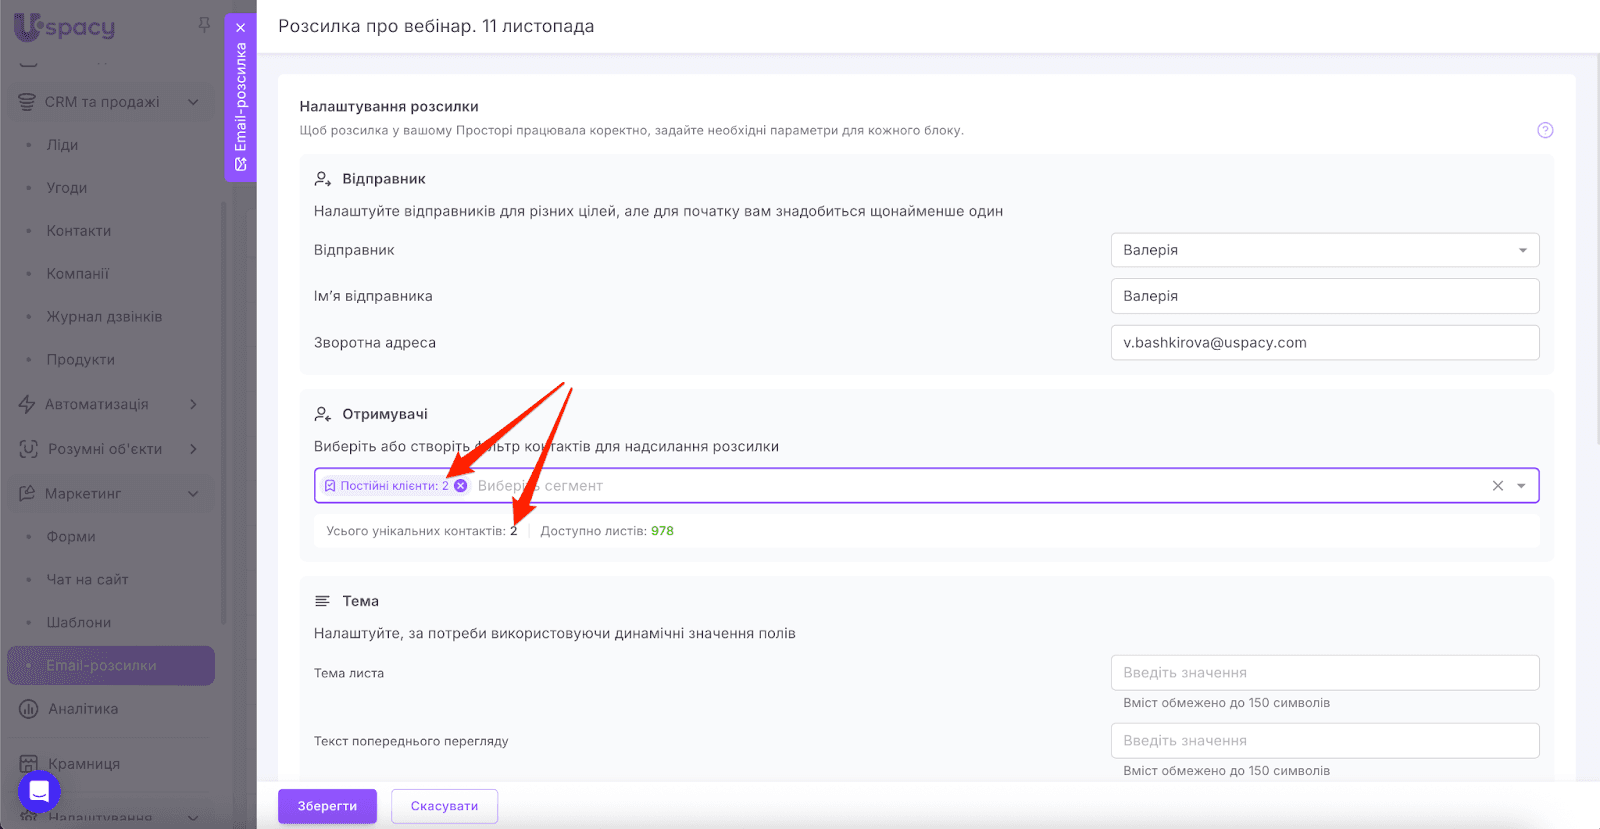Expand the Розумні об'єкти menu

(x=193, y=449)
